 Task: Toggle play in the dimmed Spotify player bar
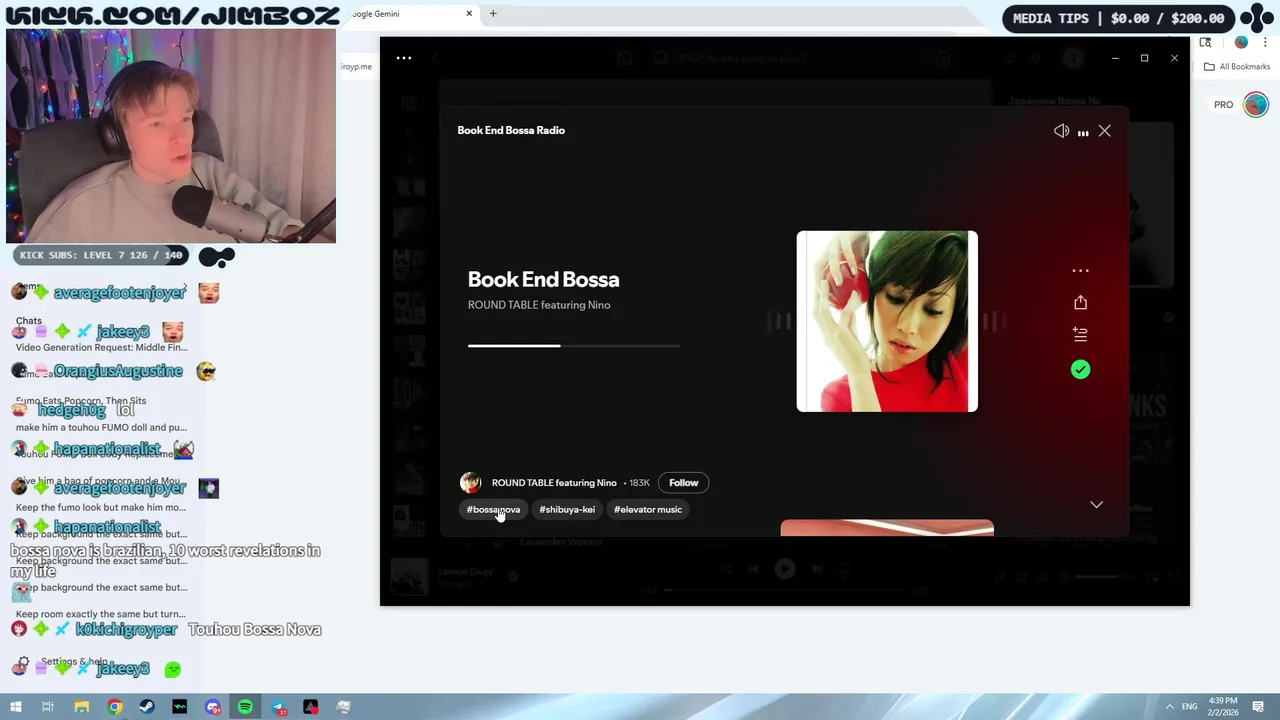pos(785,569)
